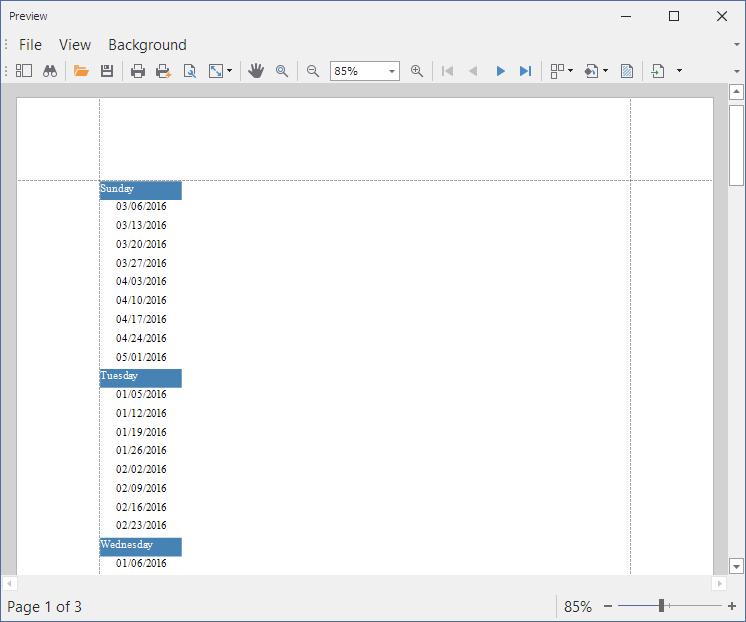Click the date 04/03/2016
This screenshot has height=622, width=746.
click(x=141, y=281)
